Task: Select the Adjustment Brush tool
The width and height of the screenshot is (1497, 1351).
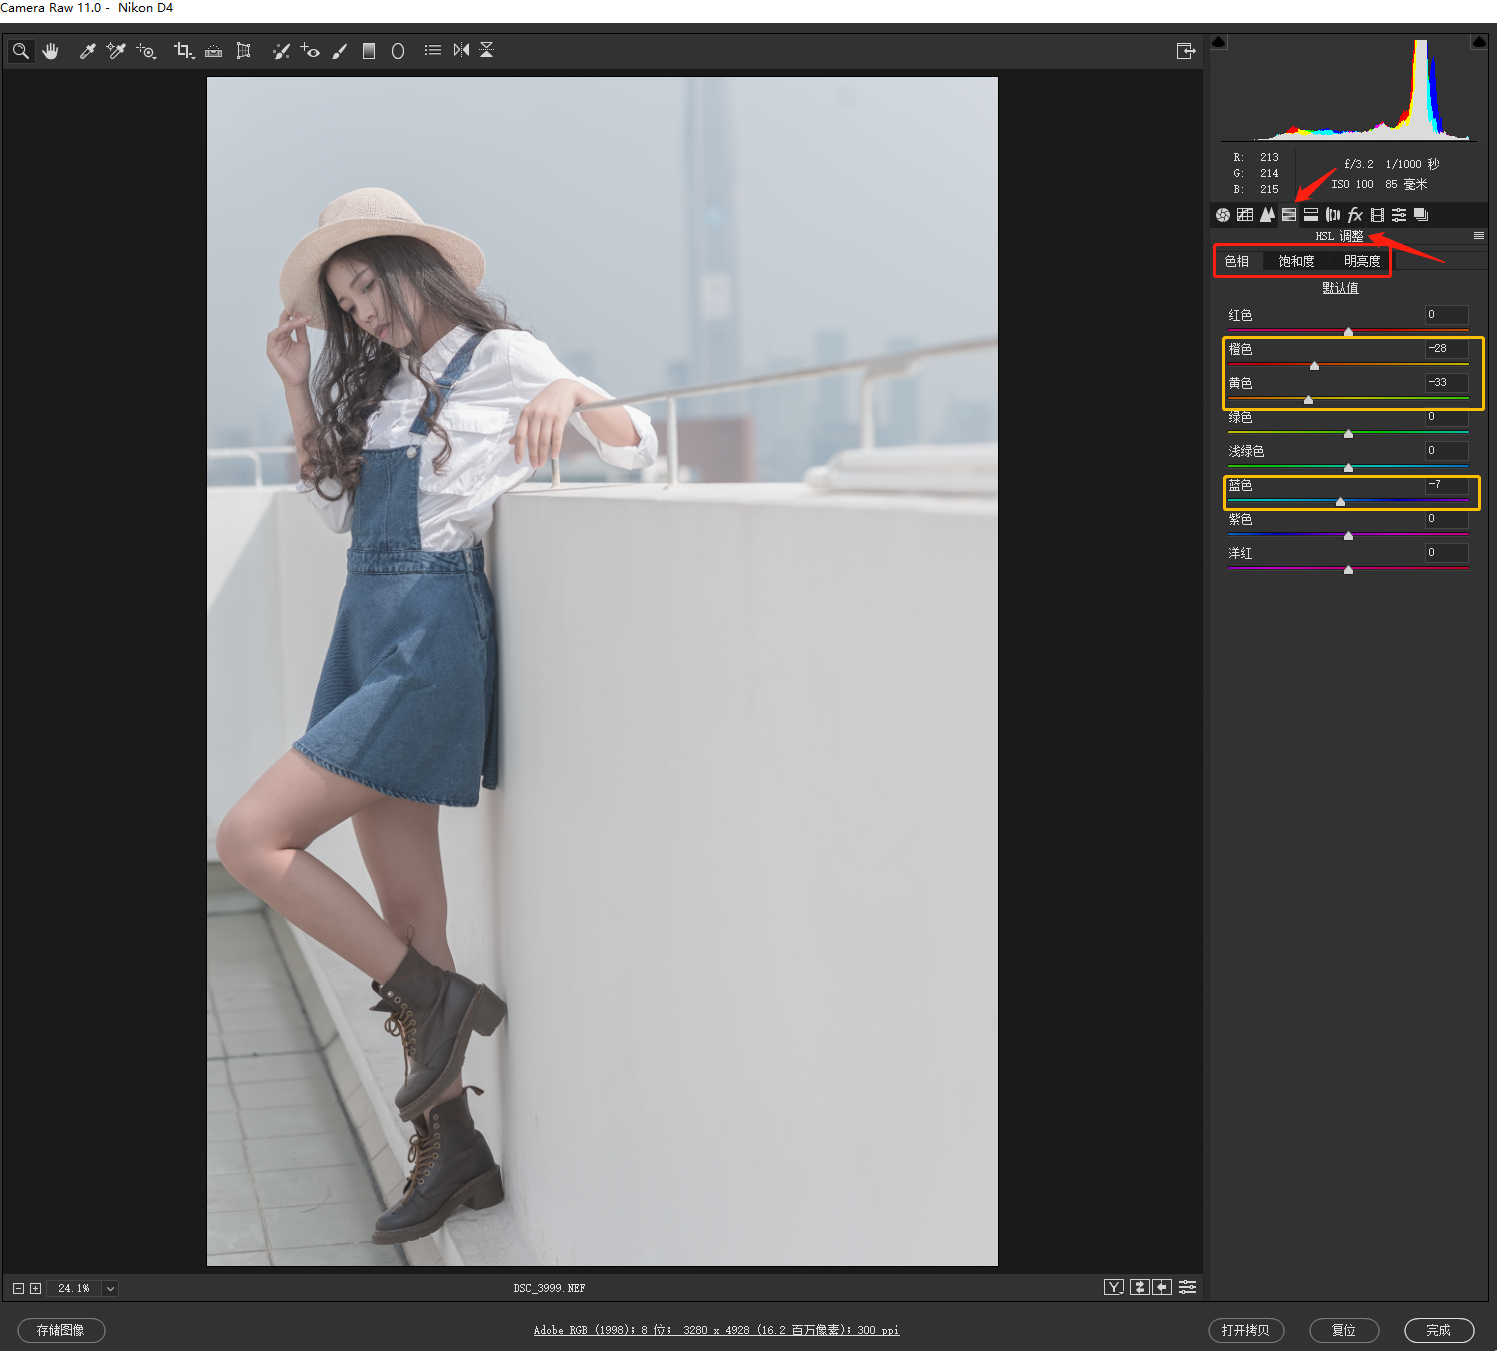Action: (x=340, y=51)
